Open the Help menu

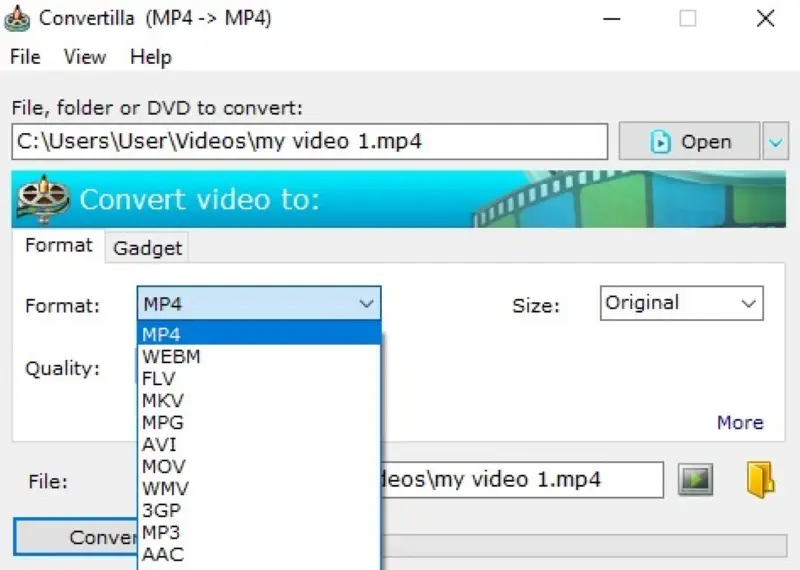(151, 57)
